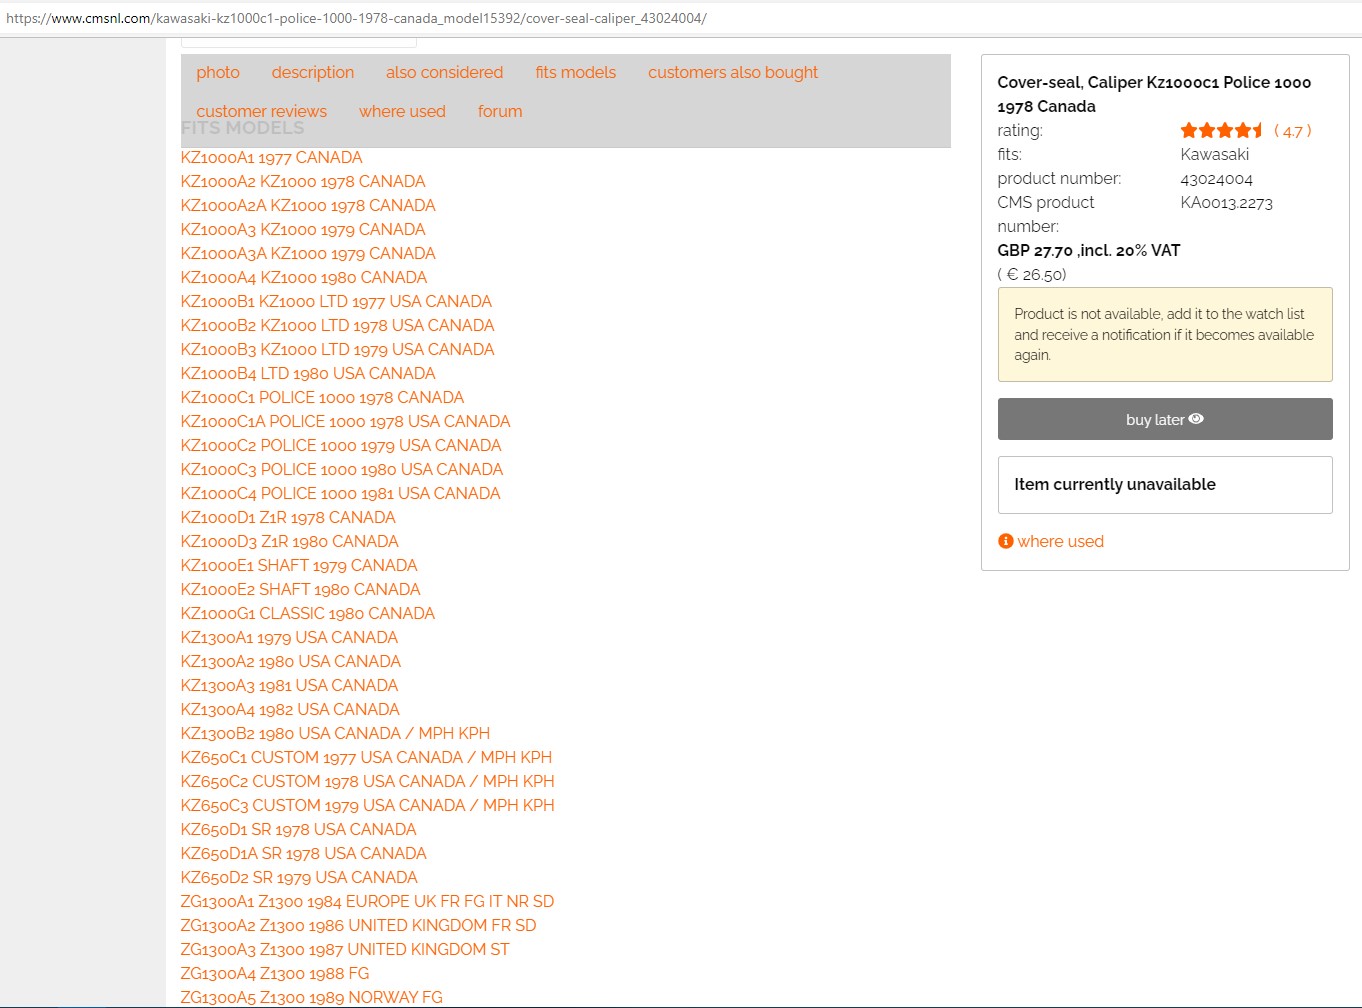Image resolution: width=1362 pixels, height=1008 pixels.
Task: Open KZ1000A1 1977 CANADA model link
Action: click(271, 157)
